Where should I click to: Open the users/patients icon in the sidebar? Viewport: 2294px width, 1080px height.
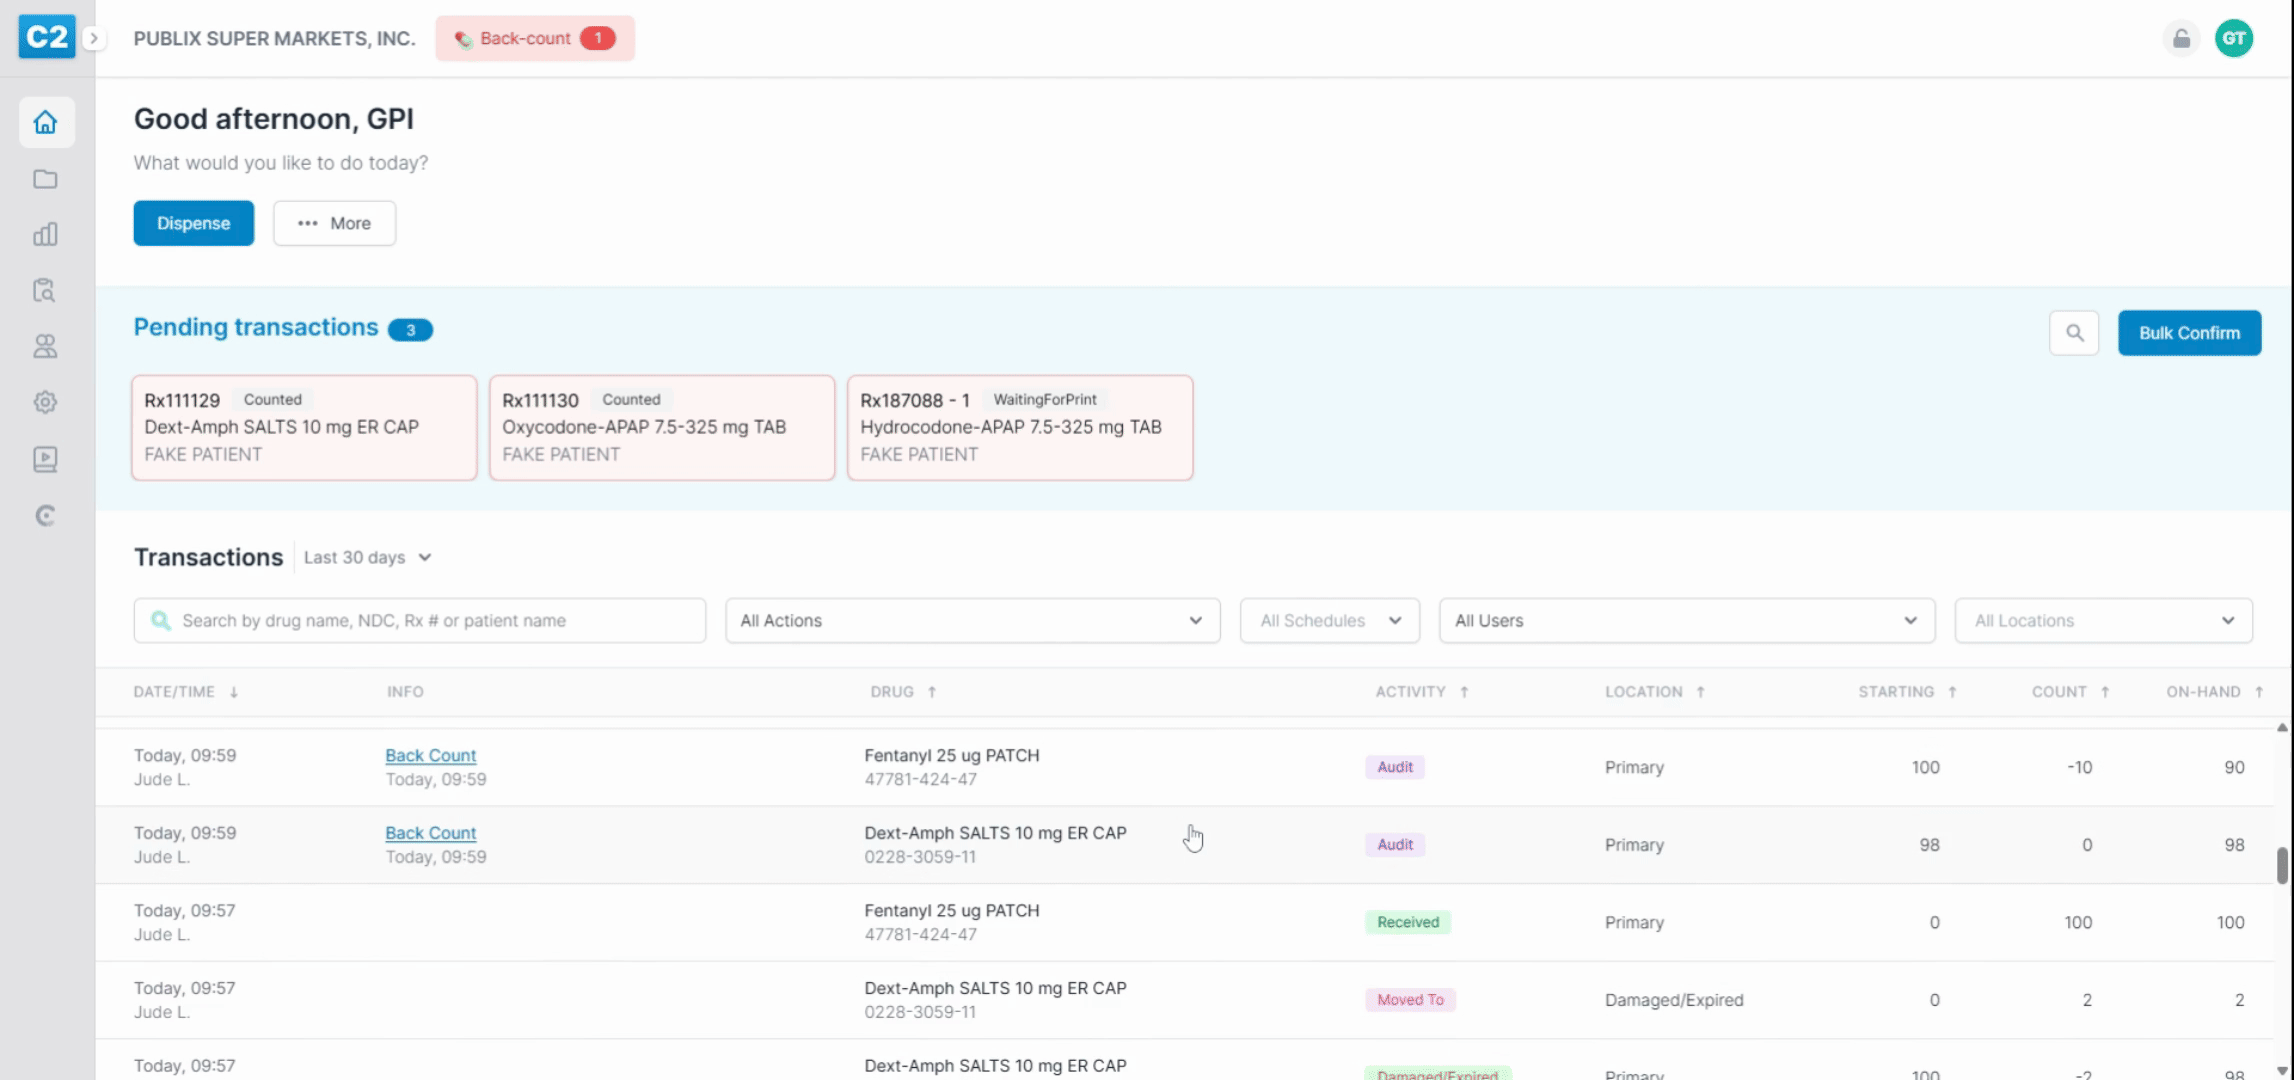click(45, 346)
